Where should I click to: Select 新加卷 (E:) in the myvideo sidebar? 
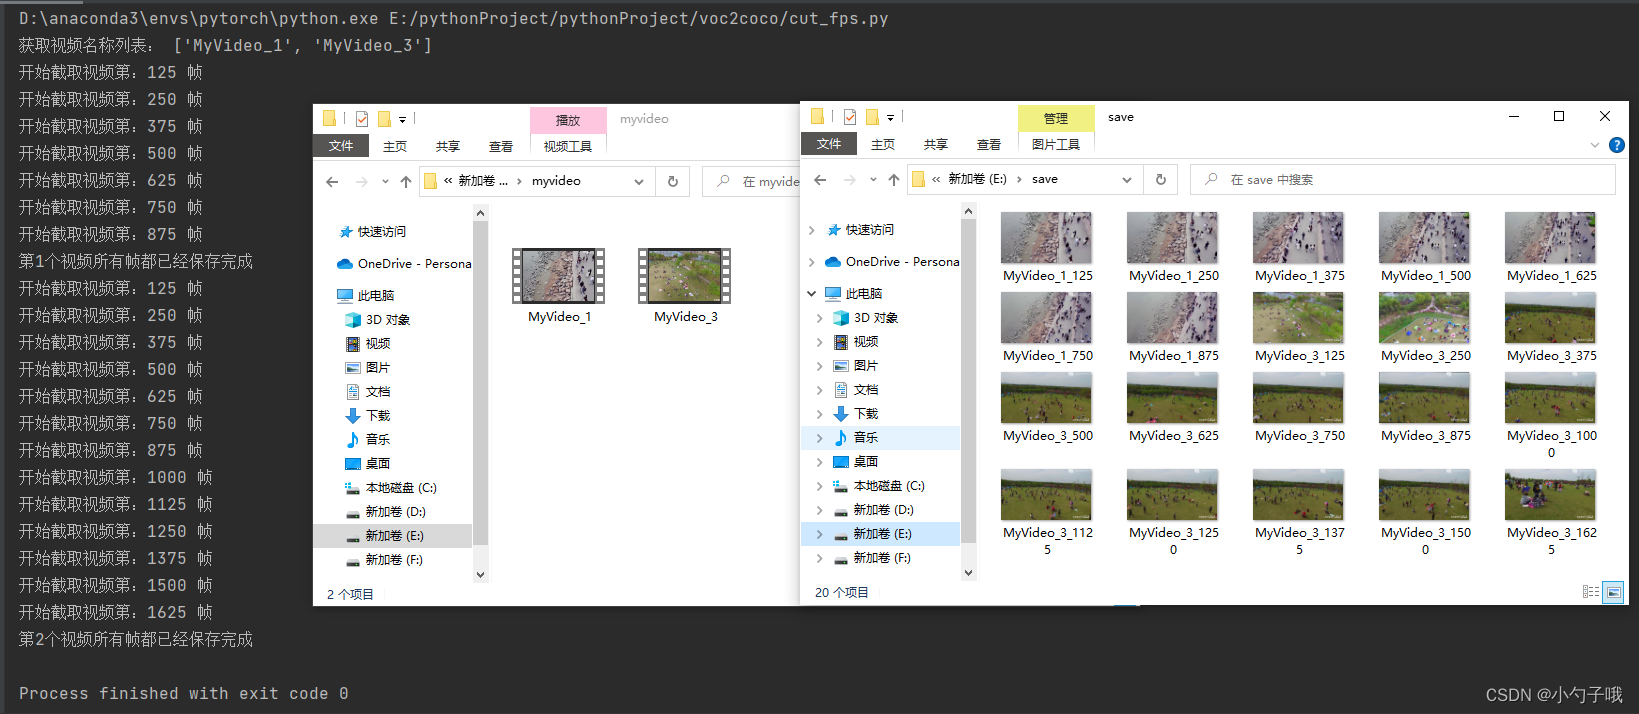click(392, 536)
